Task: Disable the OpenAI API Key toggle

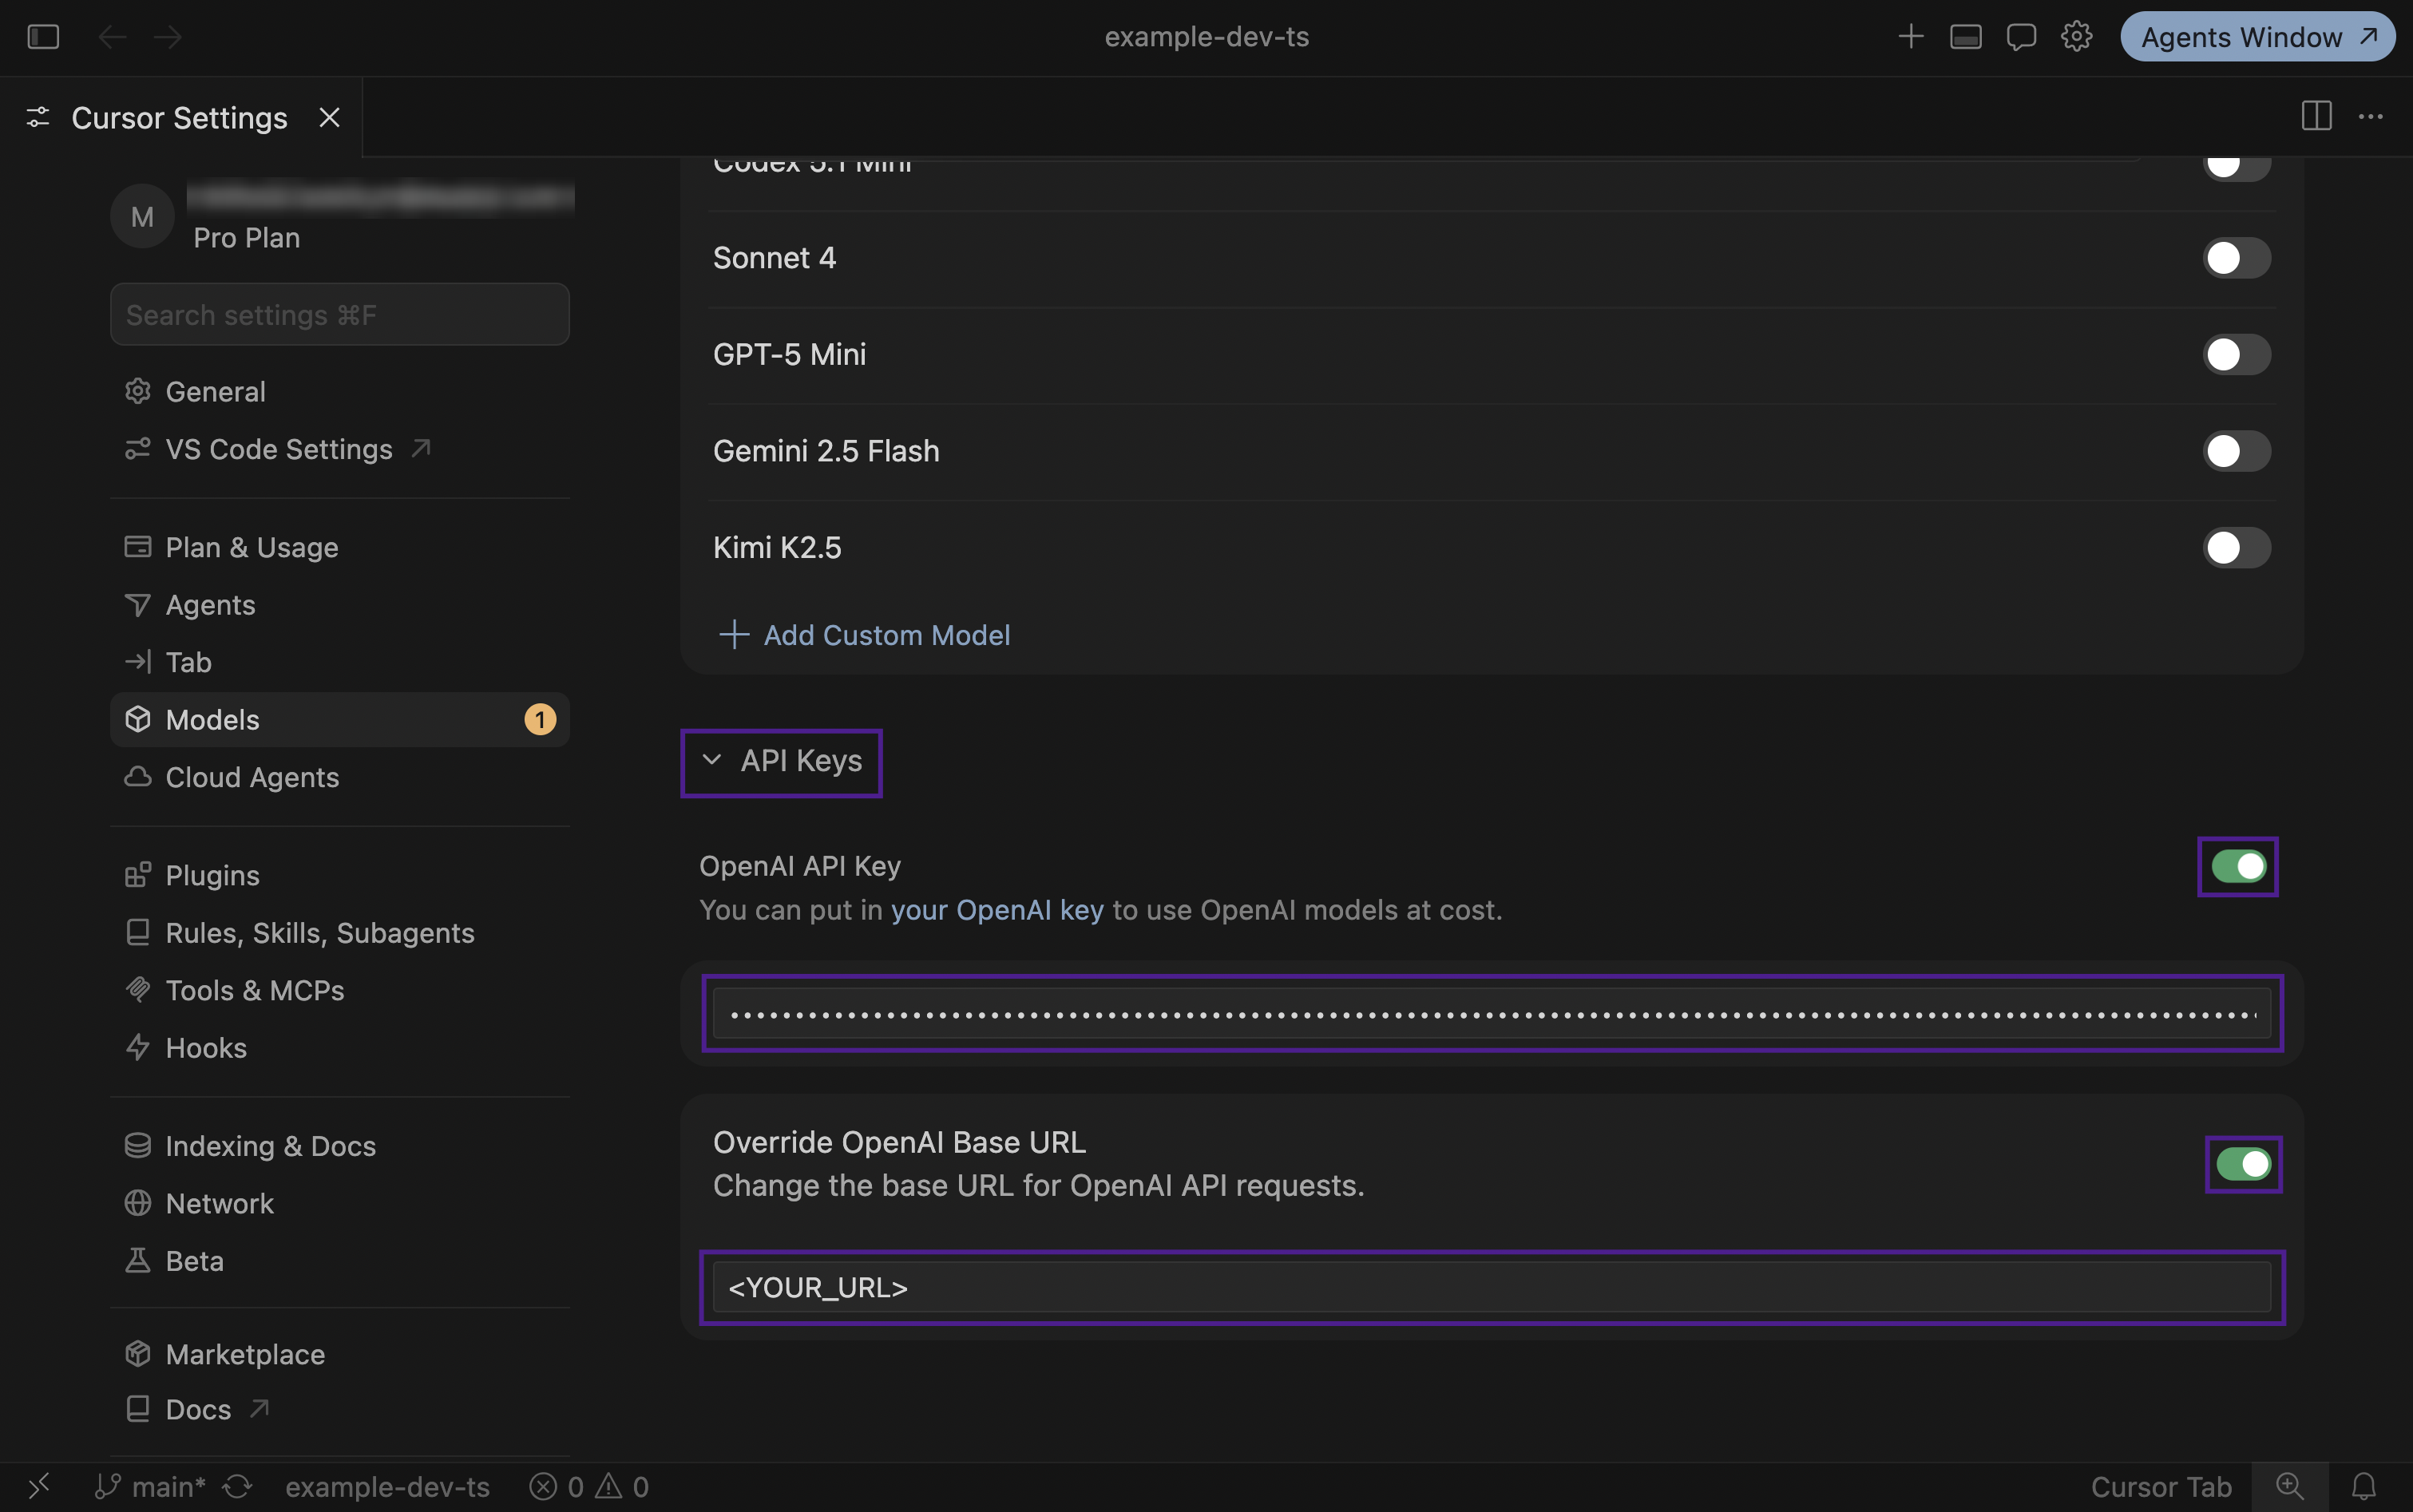Action: pos(2238,866)
